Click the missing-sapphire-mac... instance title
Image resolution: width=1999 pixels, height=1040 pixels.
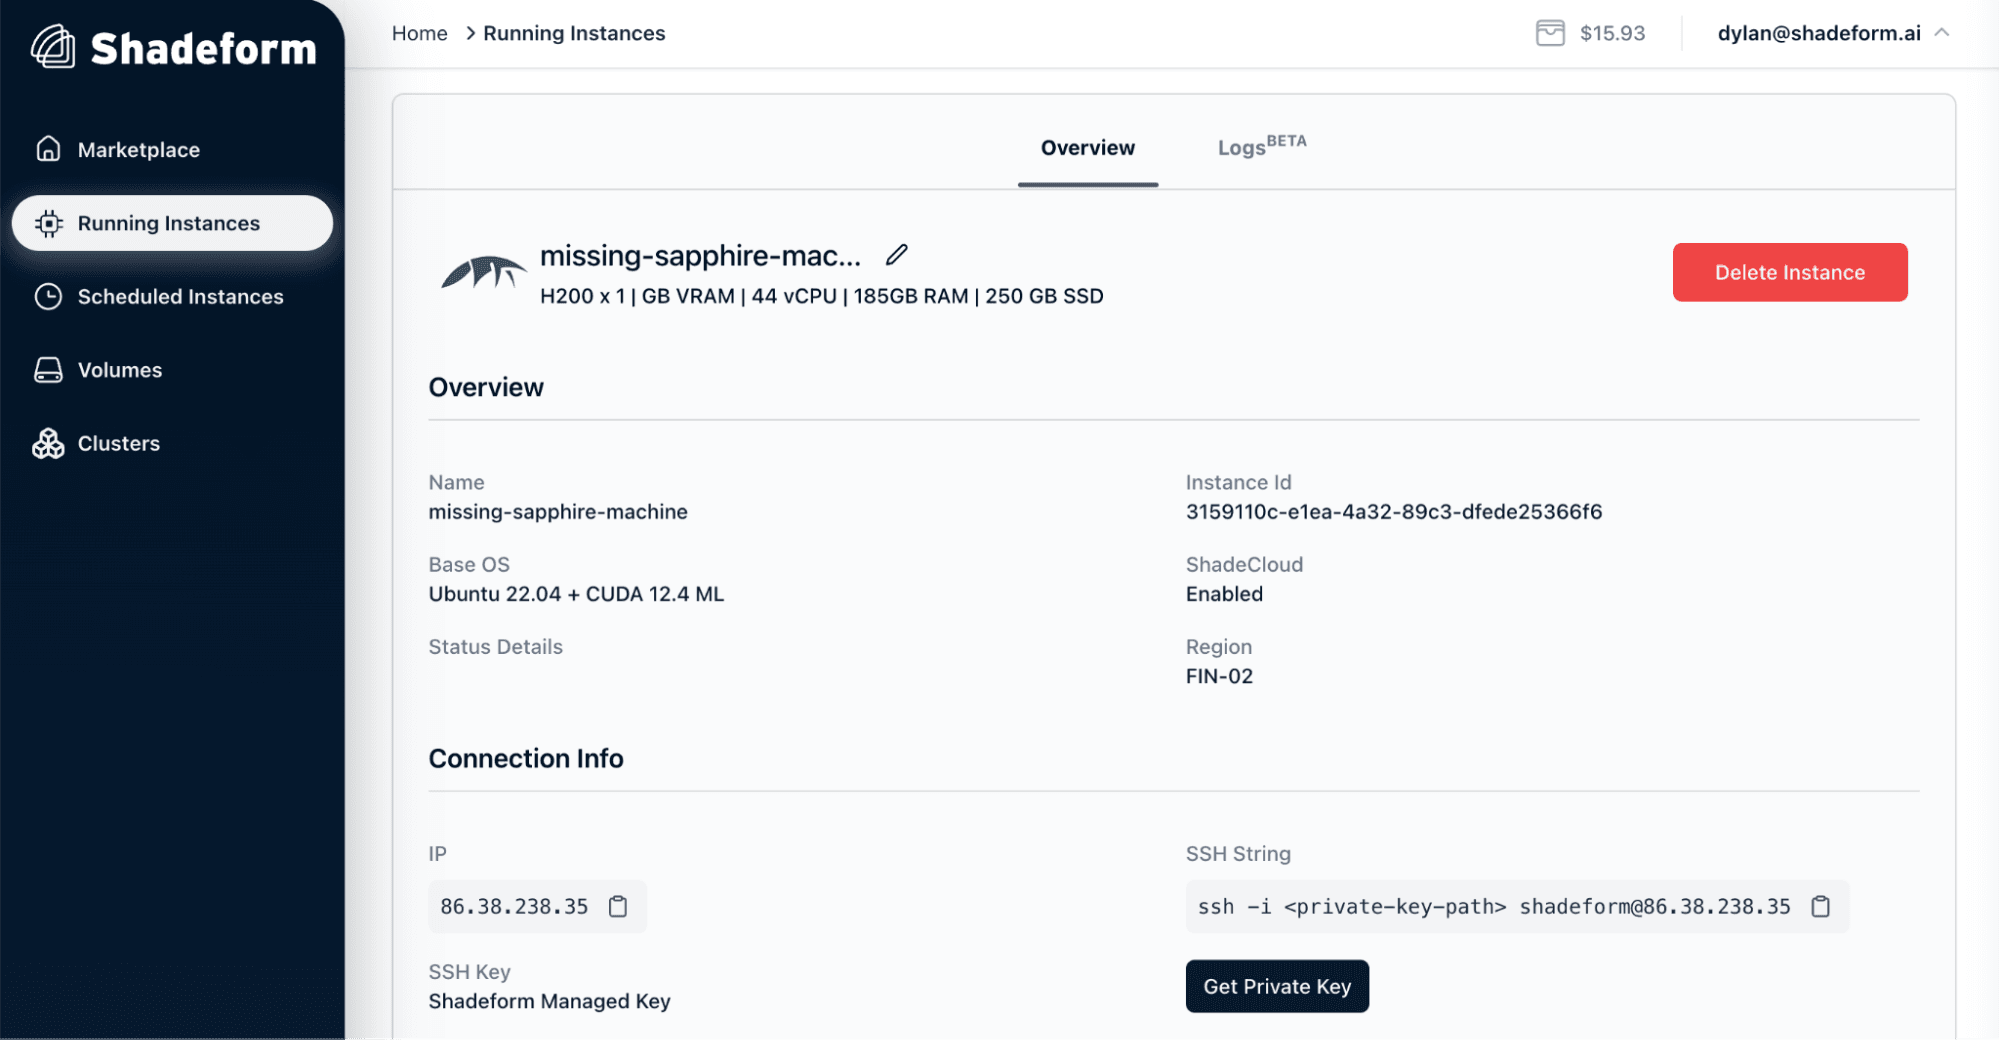[x=700, y=256]
